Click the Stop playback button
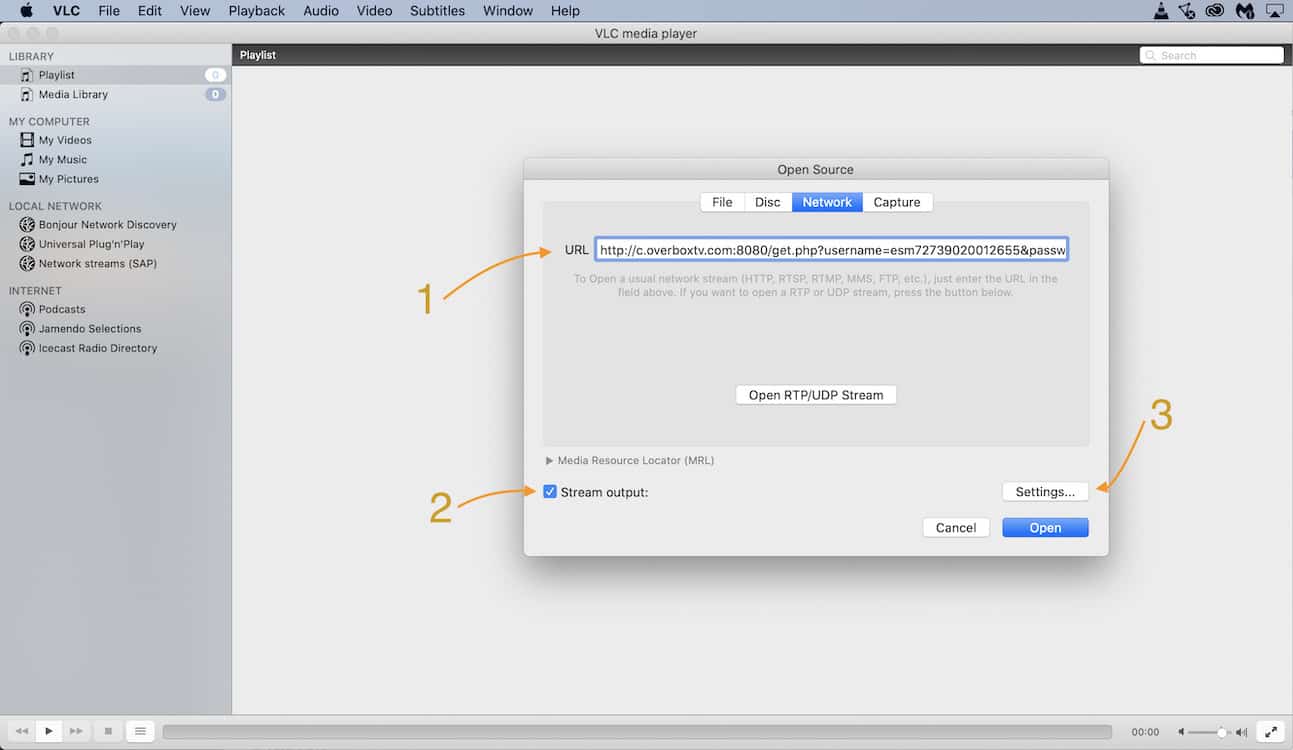Screen dimensions: 1293x750 (x=108, y=731)
